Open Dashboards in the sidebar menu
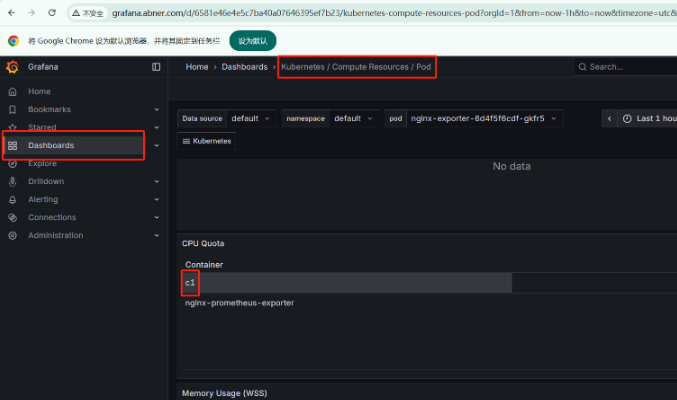The image size is (677, 400). [51, 146]
